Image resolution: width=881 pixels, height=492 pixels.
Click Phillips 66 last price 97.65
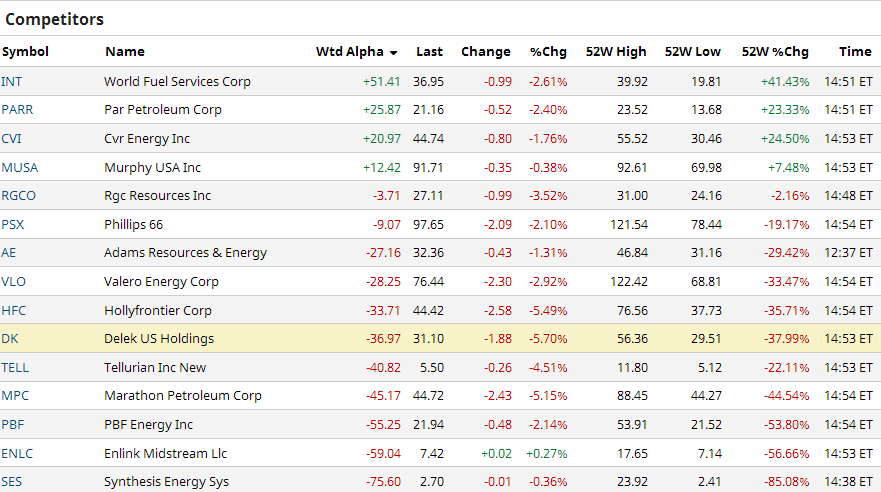point(428,225)
